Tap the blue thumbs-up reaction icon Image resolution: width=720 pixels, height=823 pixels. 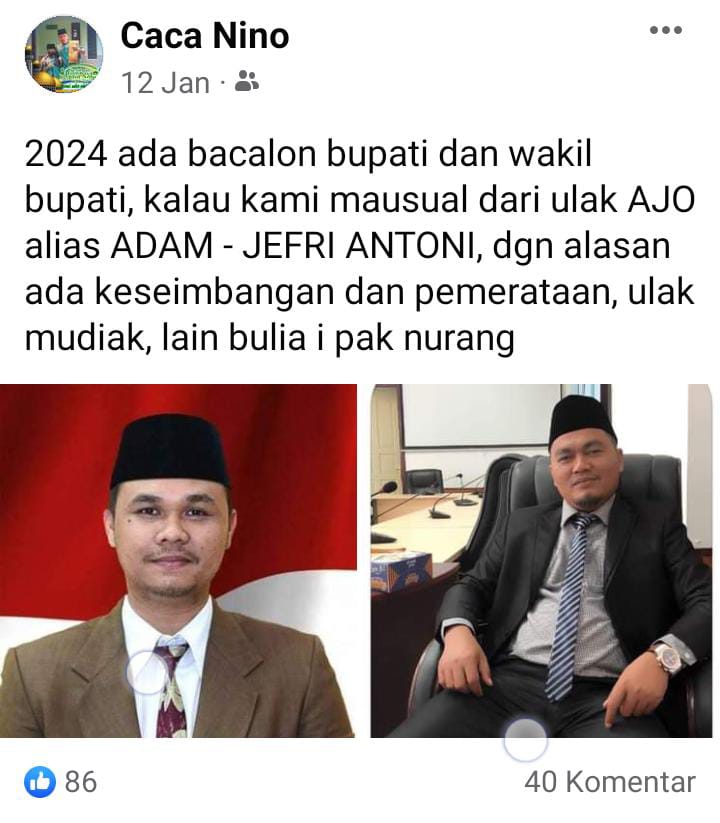click(40, 782)
